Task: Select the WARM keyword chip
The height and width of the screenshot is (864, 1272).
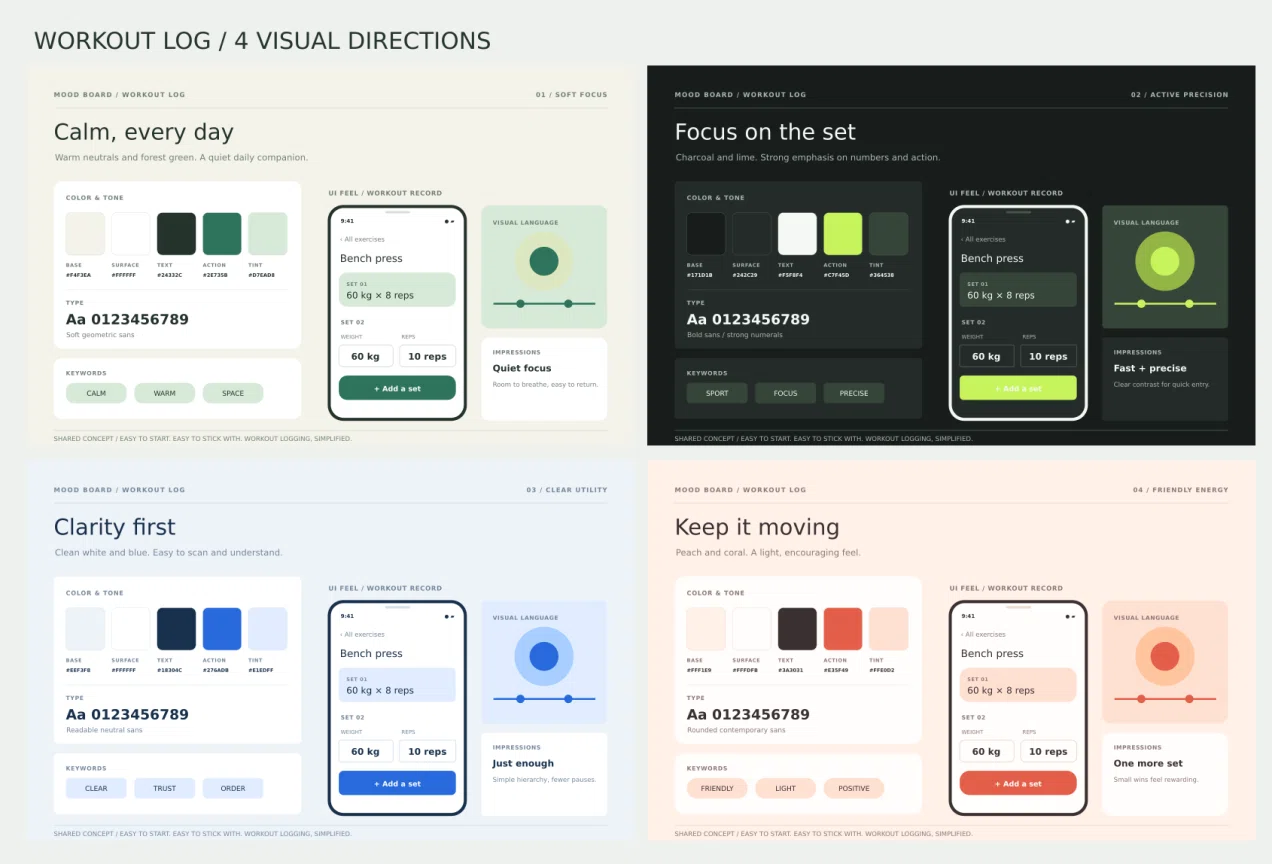Action: point(165,393)
